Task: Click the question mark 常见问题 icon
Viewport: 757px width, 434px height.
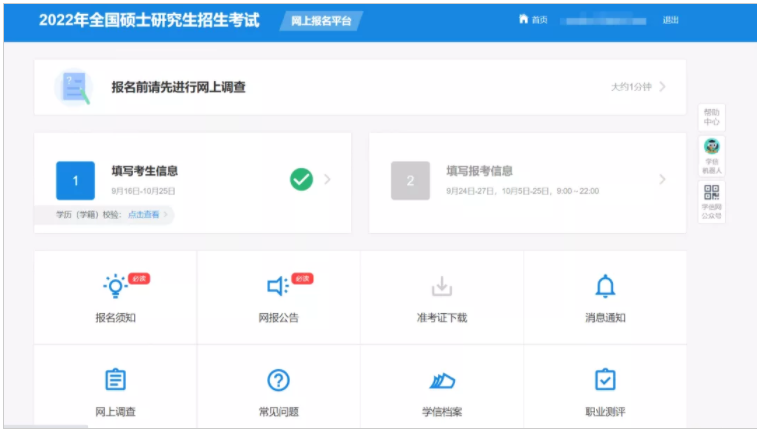Action: (279, 380)
